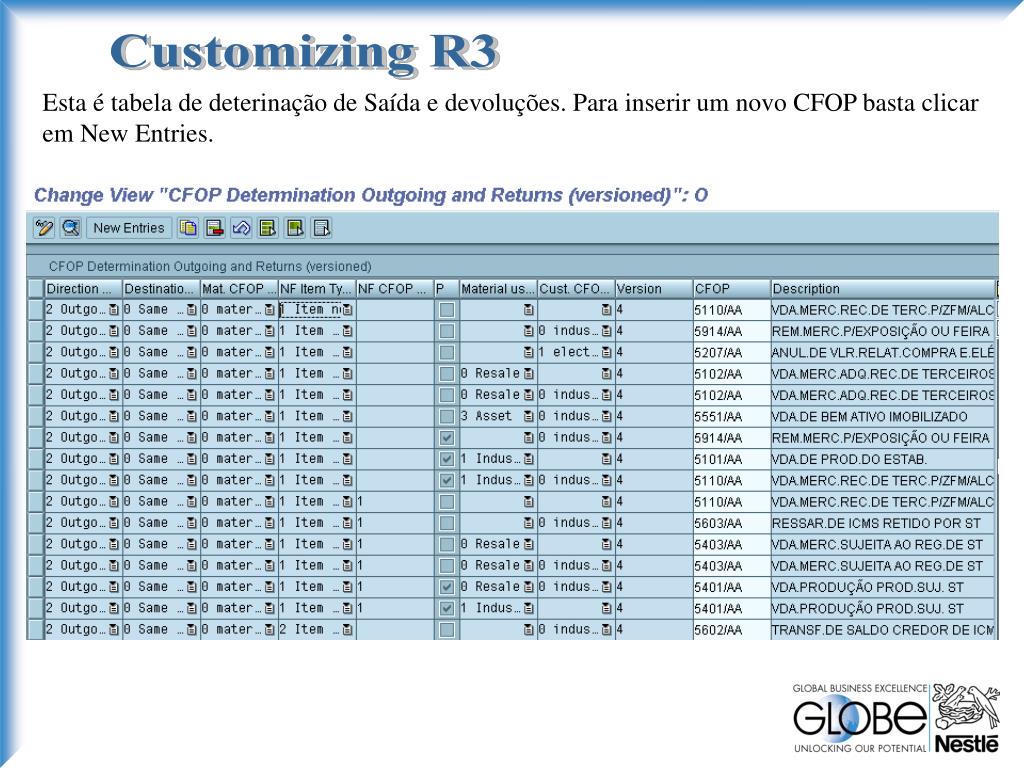This screenshot has height=768, width=1024.
Task: Untick P checkbox in 5101/AA row
Action: [447, 459]
